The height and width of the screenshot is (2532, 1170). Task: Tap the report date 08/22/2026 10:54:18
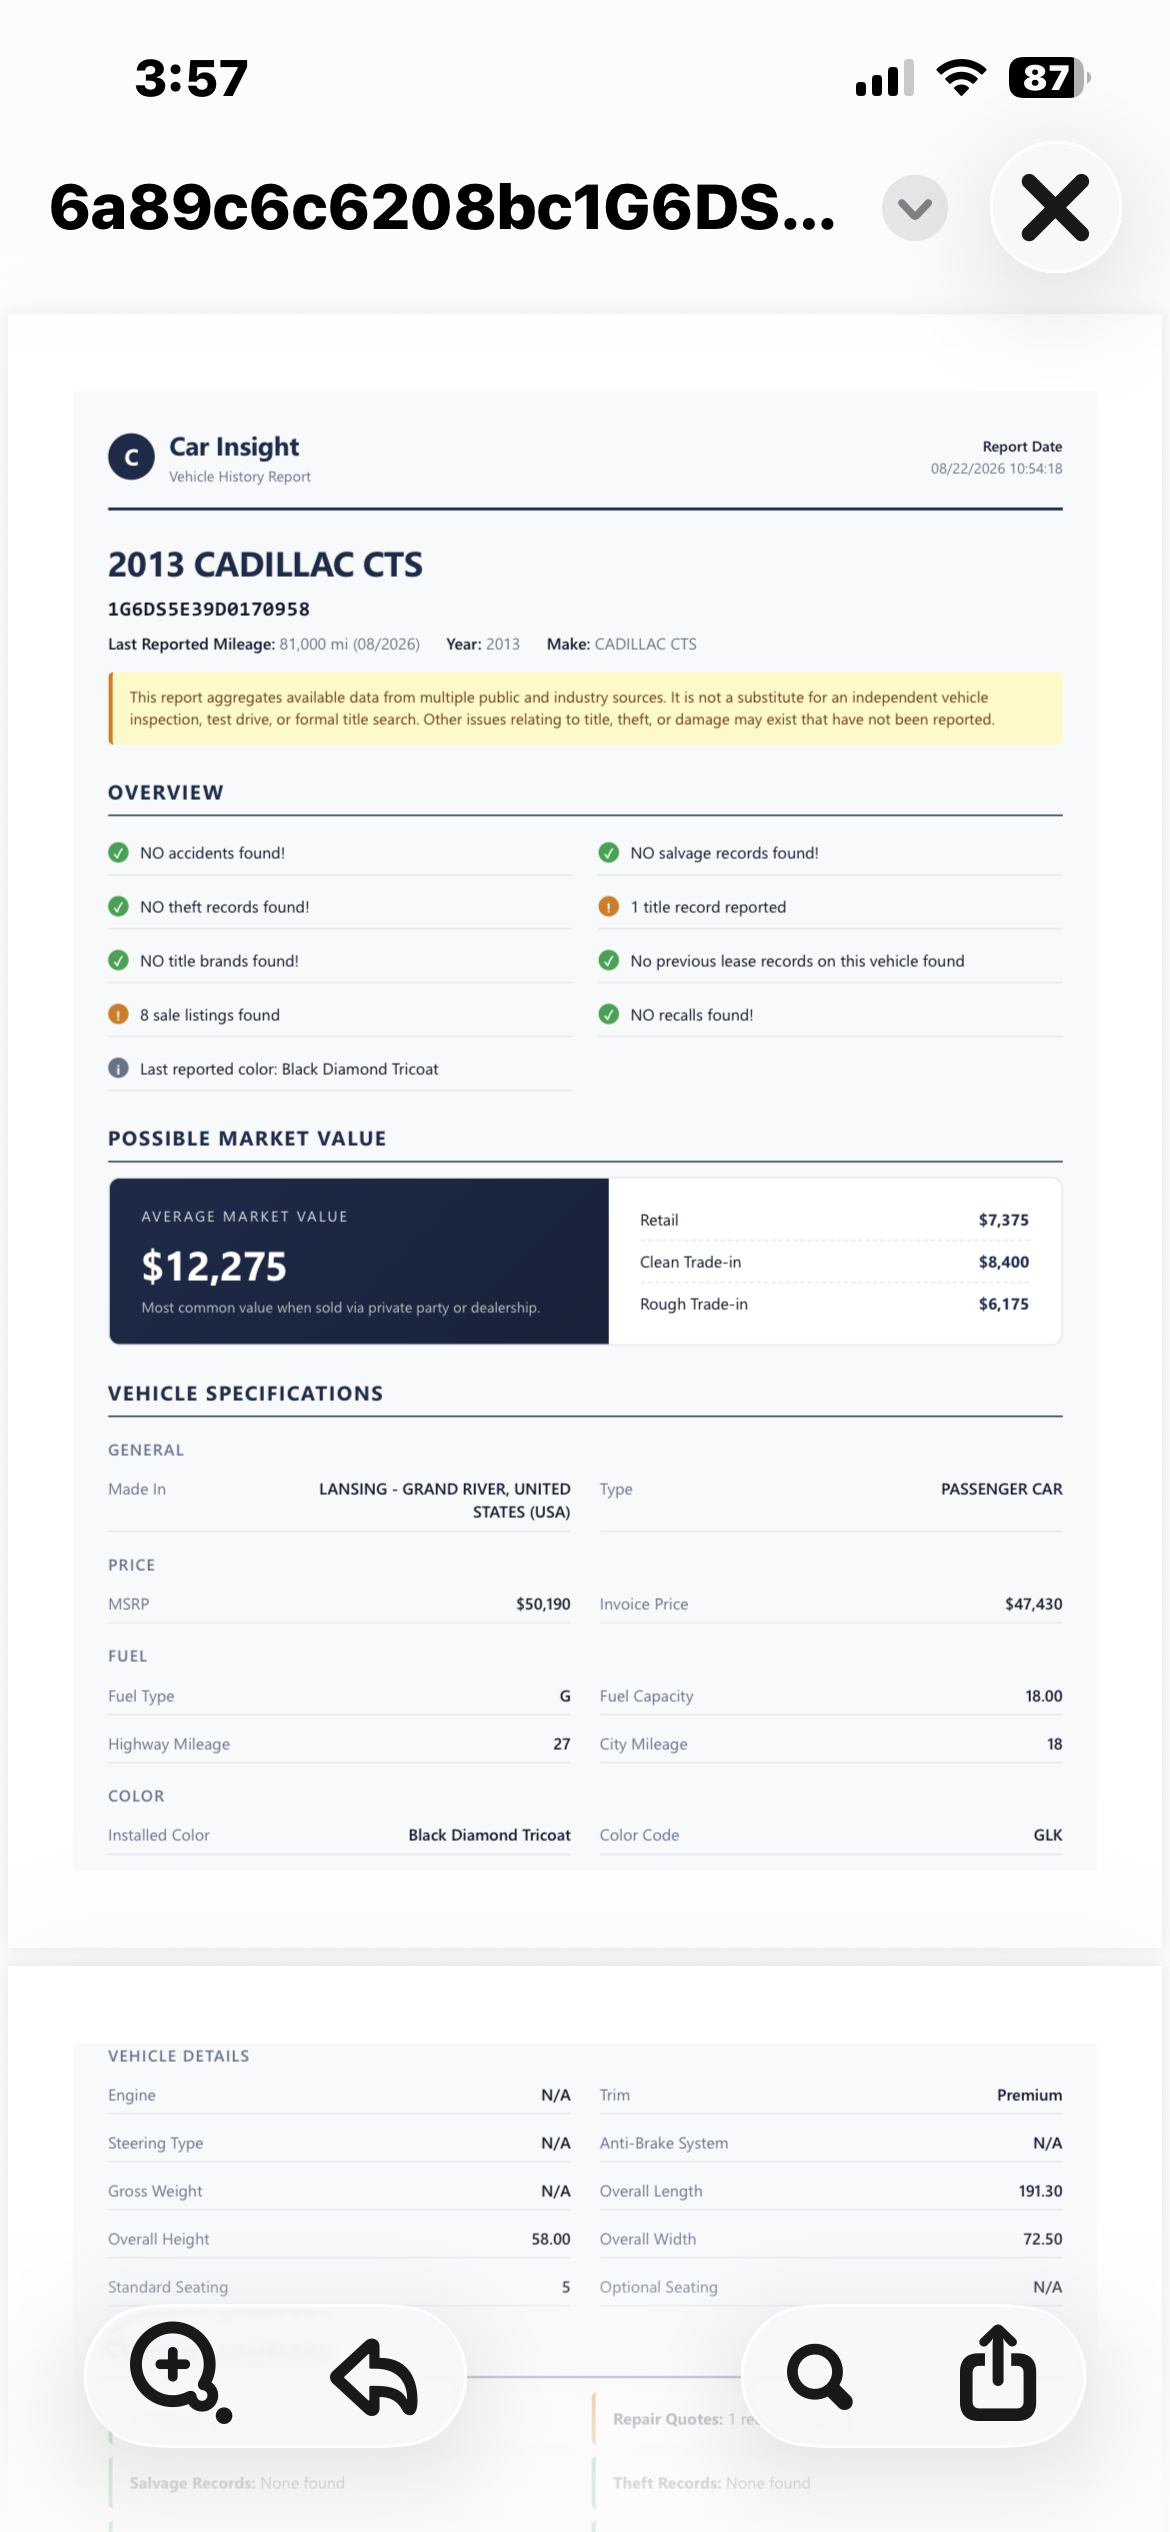click(x=997, y=469)
